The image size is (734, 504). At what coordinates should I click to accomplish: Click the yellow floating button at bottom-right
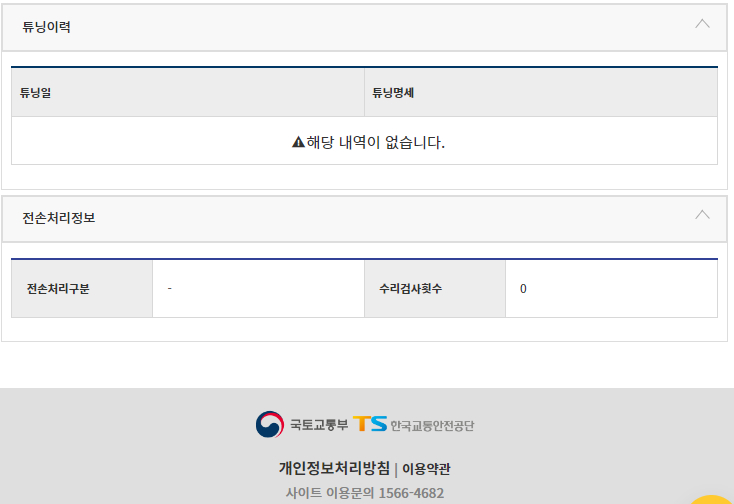point(711,498)
